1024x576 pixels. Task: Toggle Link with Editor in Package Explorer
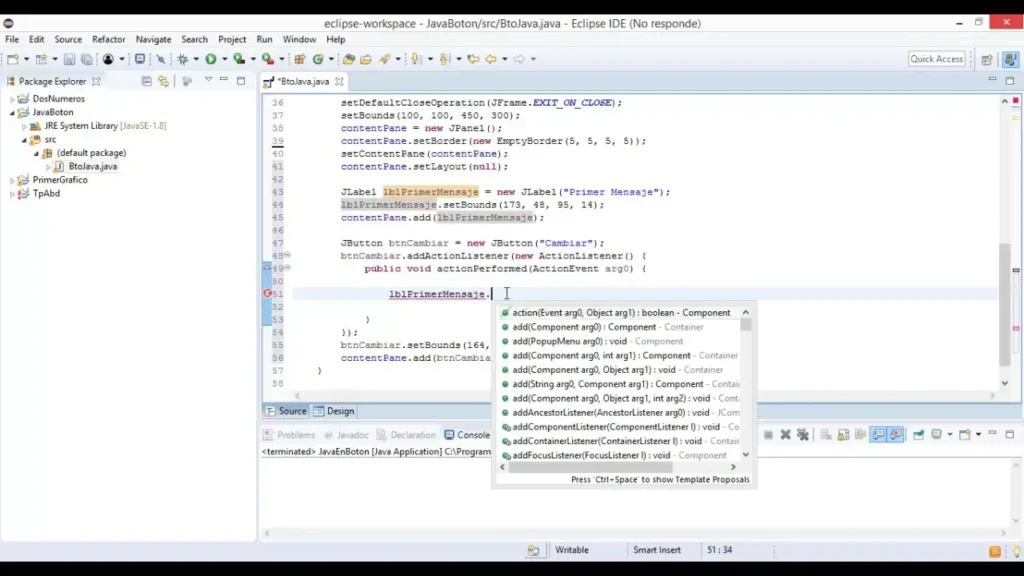click(x=164, y=81)
